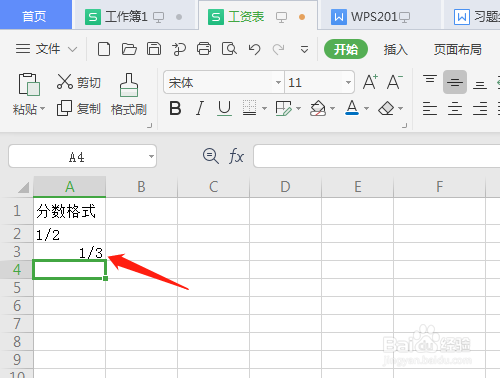Switch to the WPS201 document tab

coord(380,17)
